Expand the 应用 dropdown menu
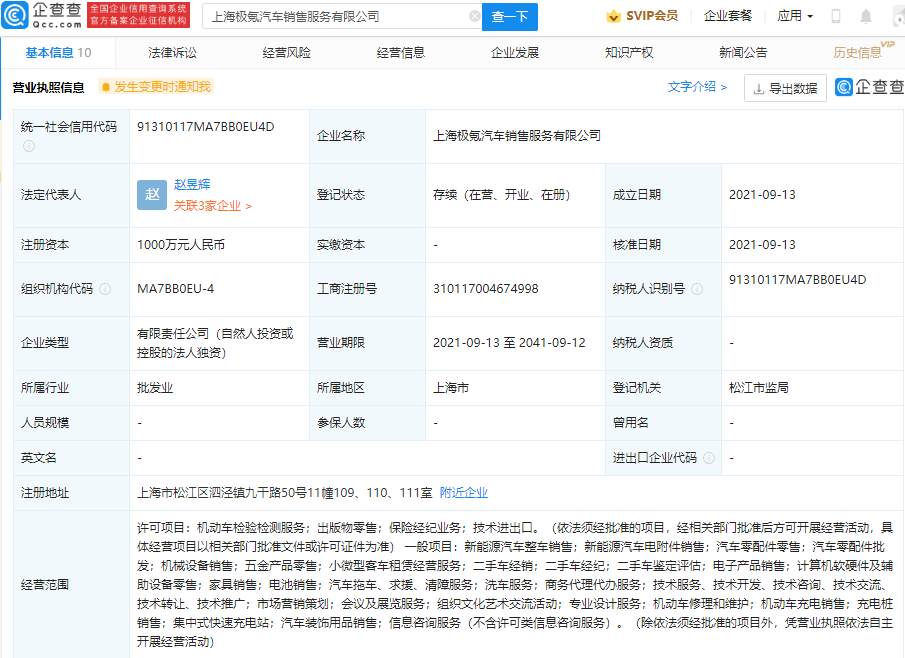This screenshot has height=658, width=905. click(x=795, y=17)
